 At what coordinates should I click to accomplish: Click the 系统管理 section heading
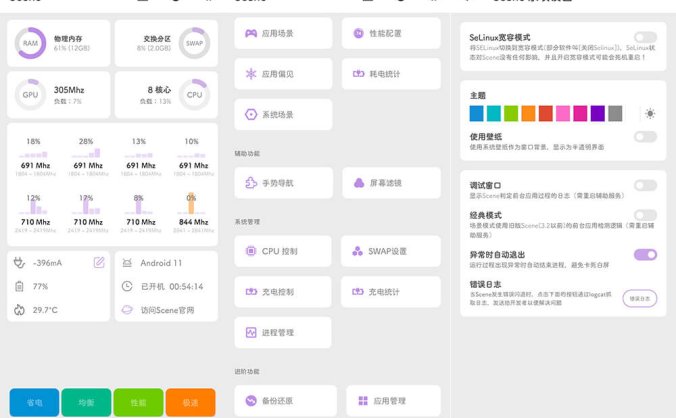[x=247, y=221]
